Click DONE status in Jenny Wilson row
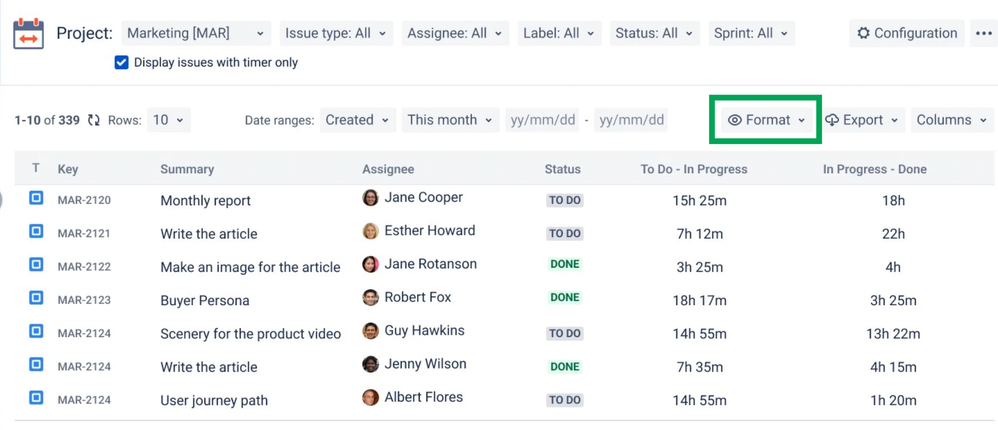Screen dimensions: 998x430 click(x=565, y=366)
